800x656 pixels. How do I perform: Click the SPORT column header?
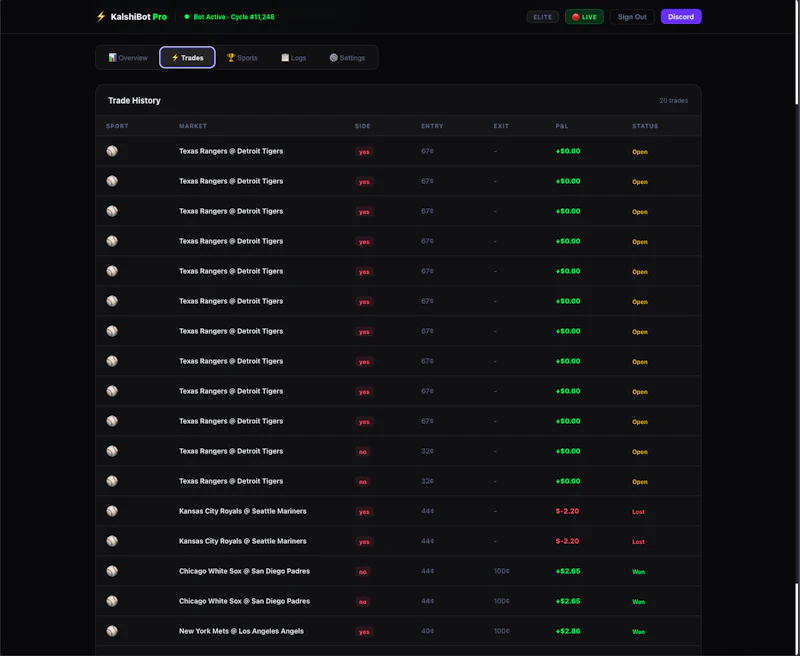[x=117, y=126]
